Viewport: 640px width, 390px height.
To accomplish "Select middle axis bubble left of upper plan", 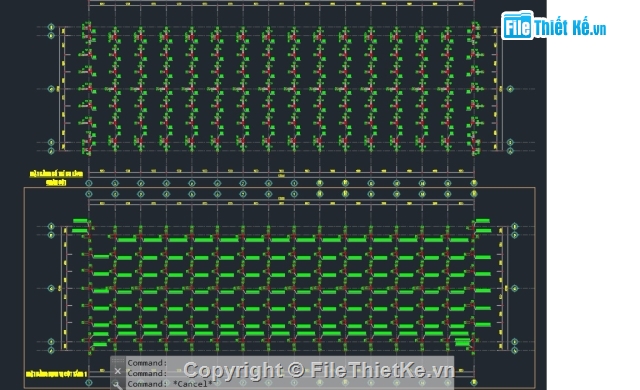I will pyautogui.click(x=51, y=89).
